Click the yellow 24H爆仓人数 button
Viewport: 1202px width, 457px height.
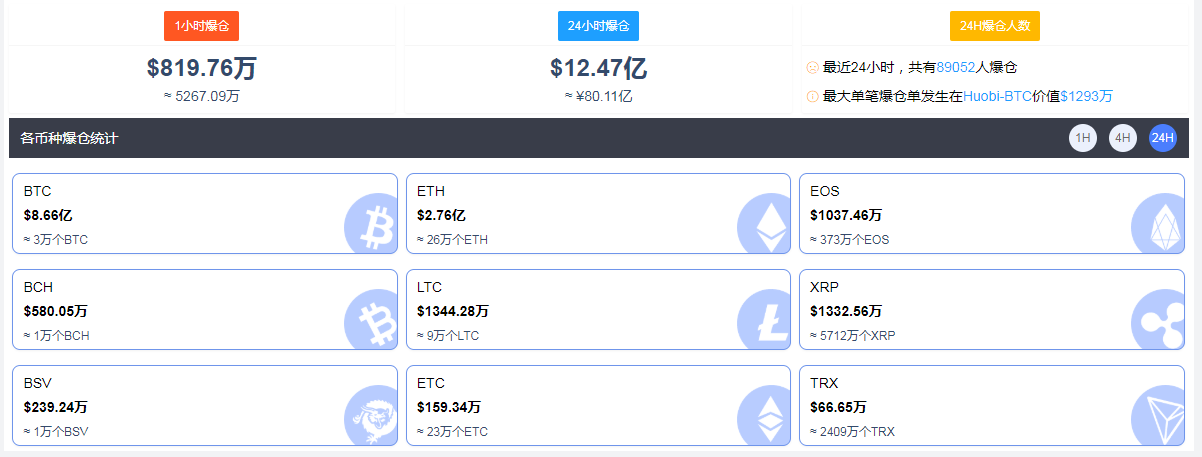[x=995, y=26]
